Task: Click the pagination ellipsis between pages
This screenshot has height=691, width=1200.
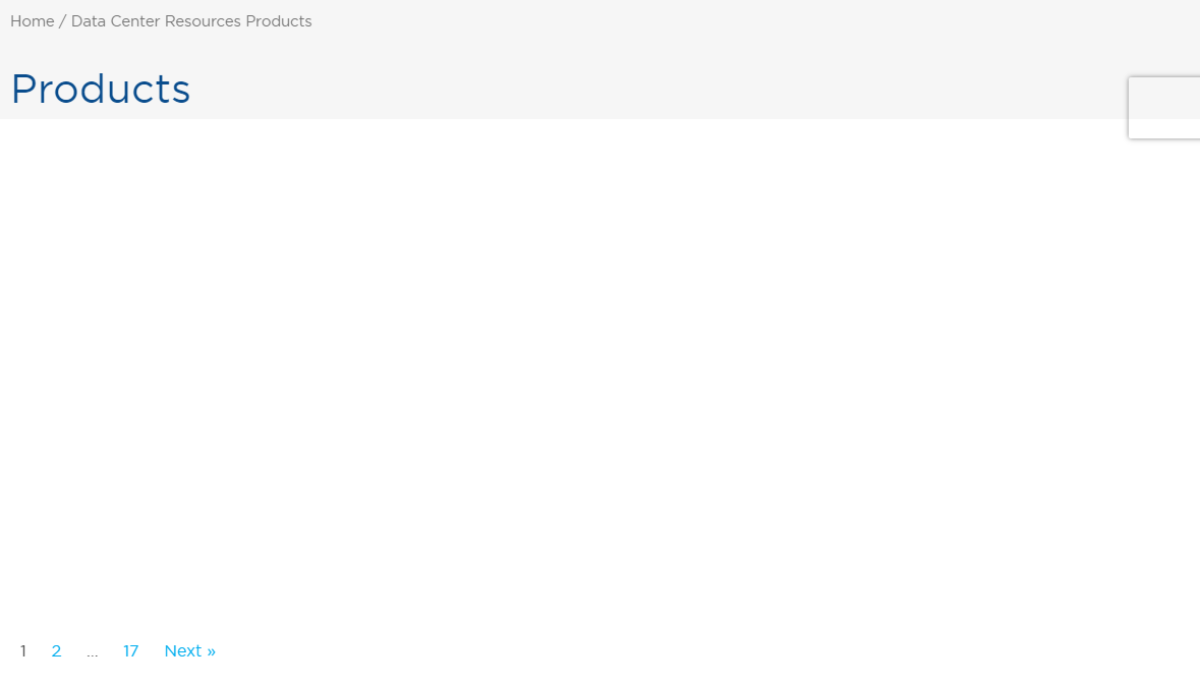Action: [x=92, y=653]
